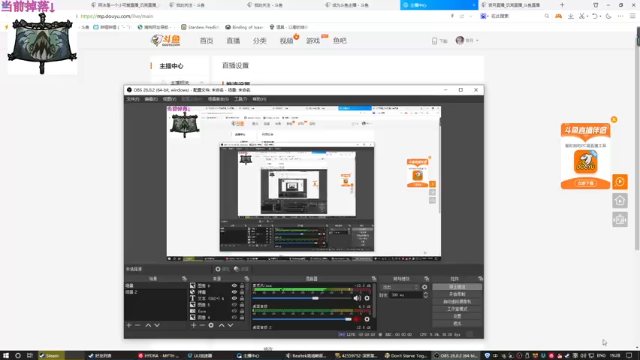The width and height of the screenshot is (640, 360).
Task: Open the scene transition type dropdown
Action: tap(400, 287)
